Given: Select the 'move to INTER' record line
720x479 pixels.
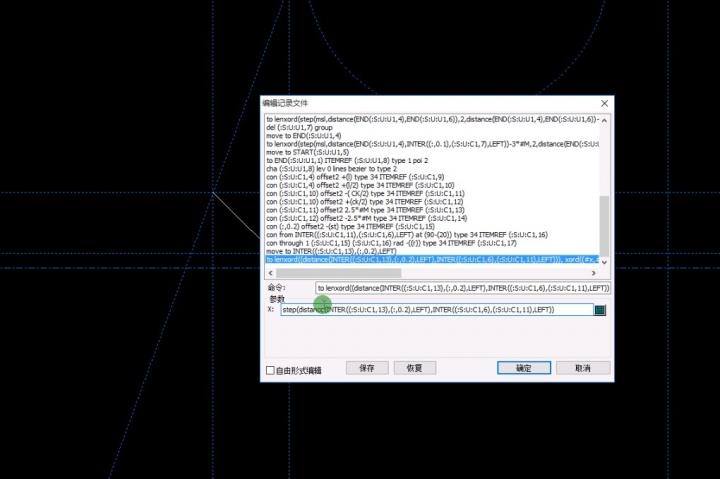Looking at the screenshot, I should 330,251.
